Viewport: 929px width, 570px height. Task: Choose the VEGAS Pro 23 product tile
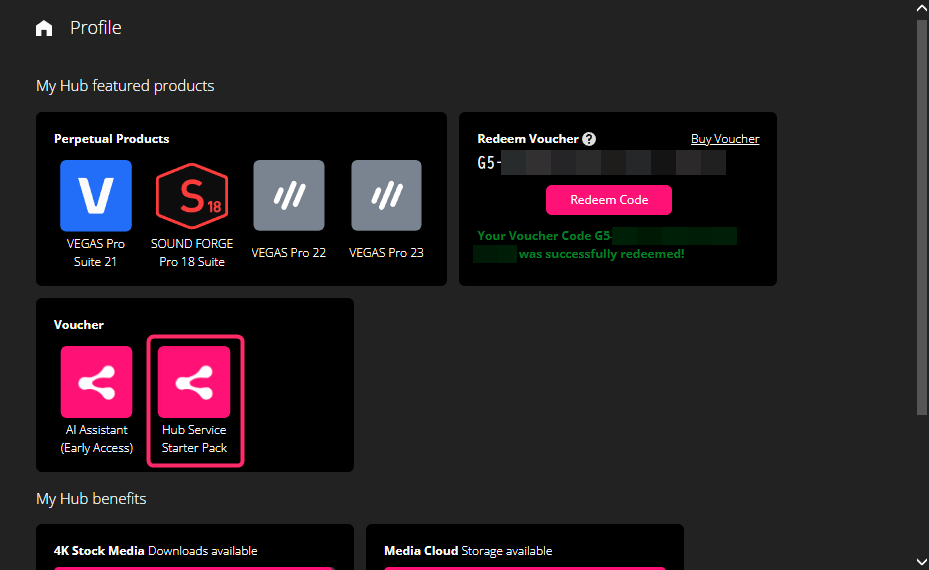386,196
